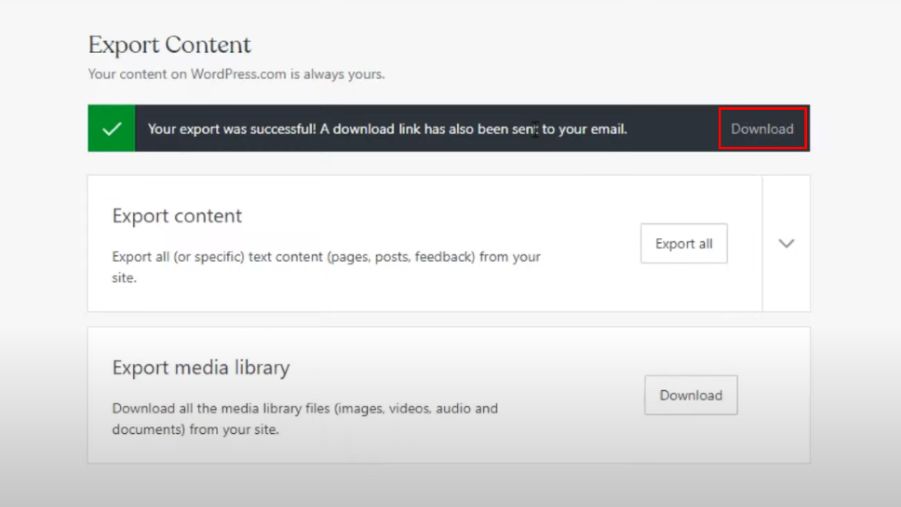This screenshot has height=507, width=901.
Task: Click the media library files description
Action: (304, 409)
